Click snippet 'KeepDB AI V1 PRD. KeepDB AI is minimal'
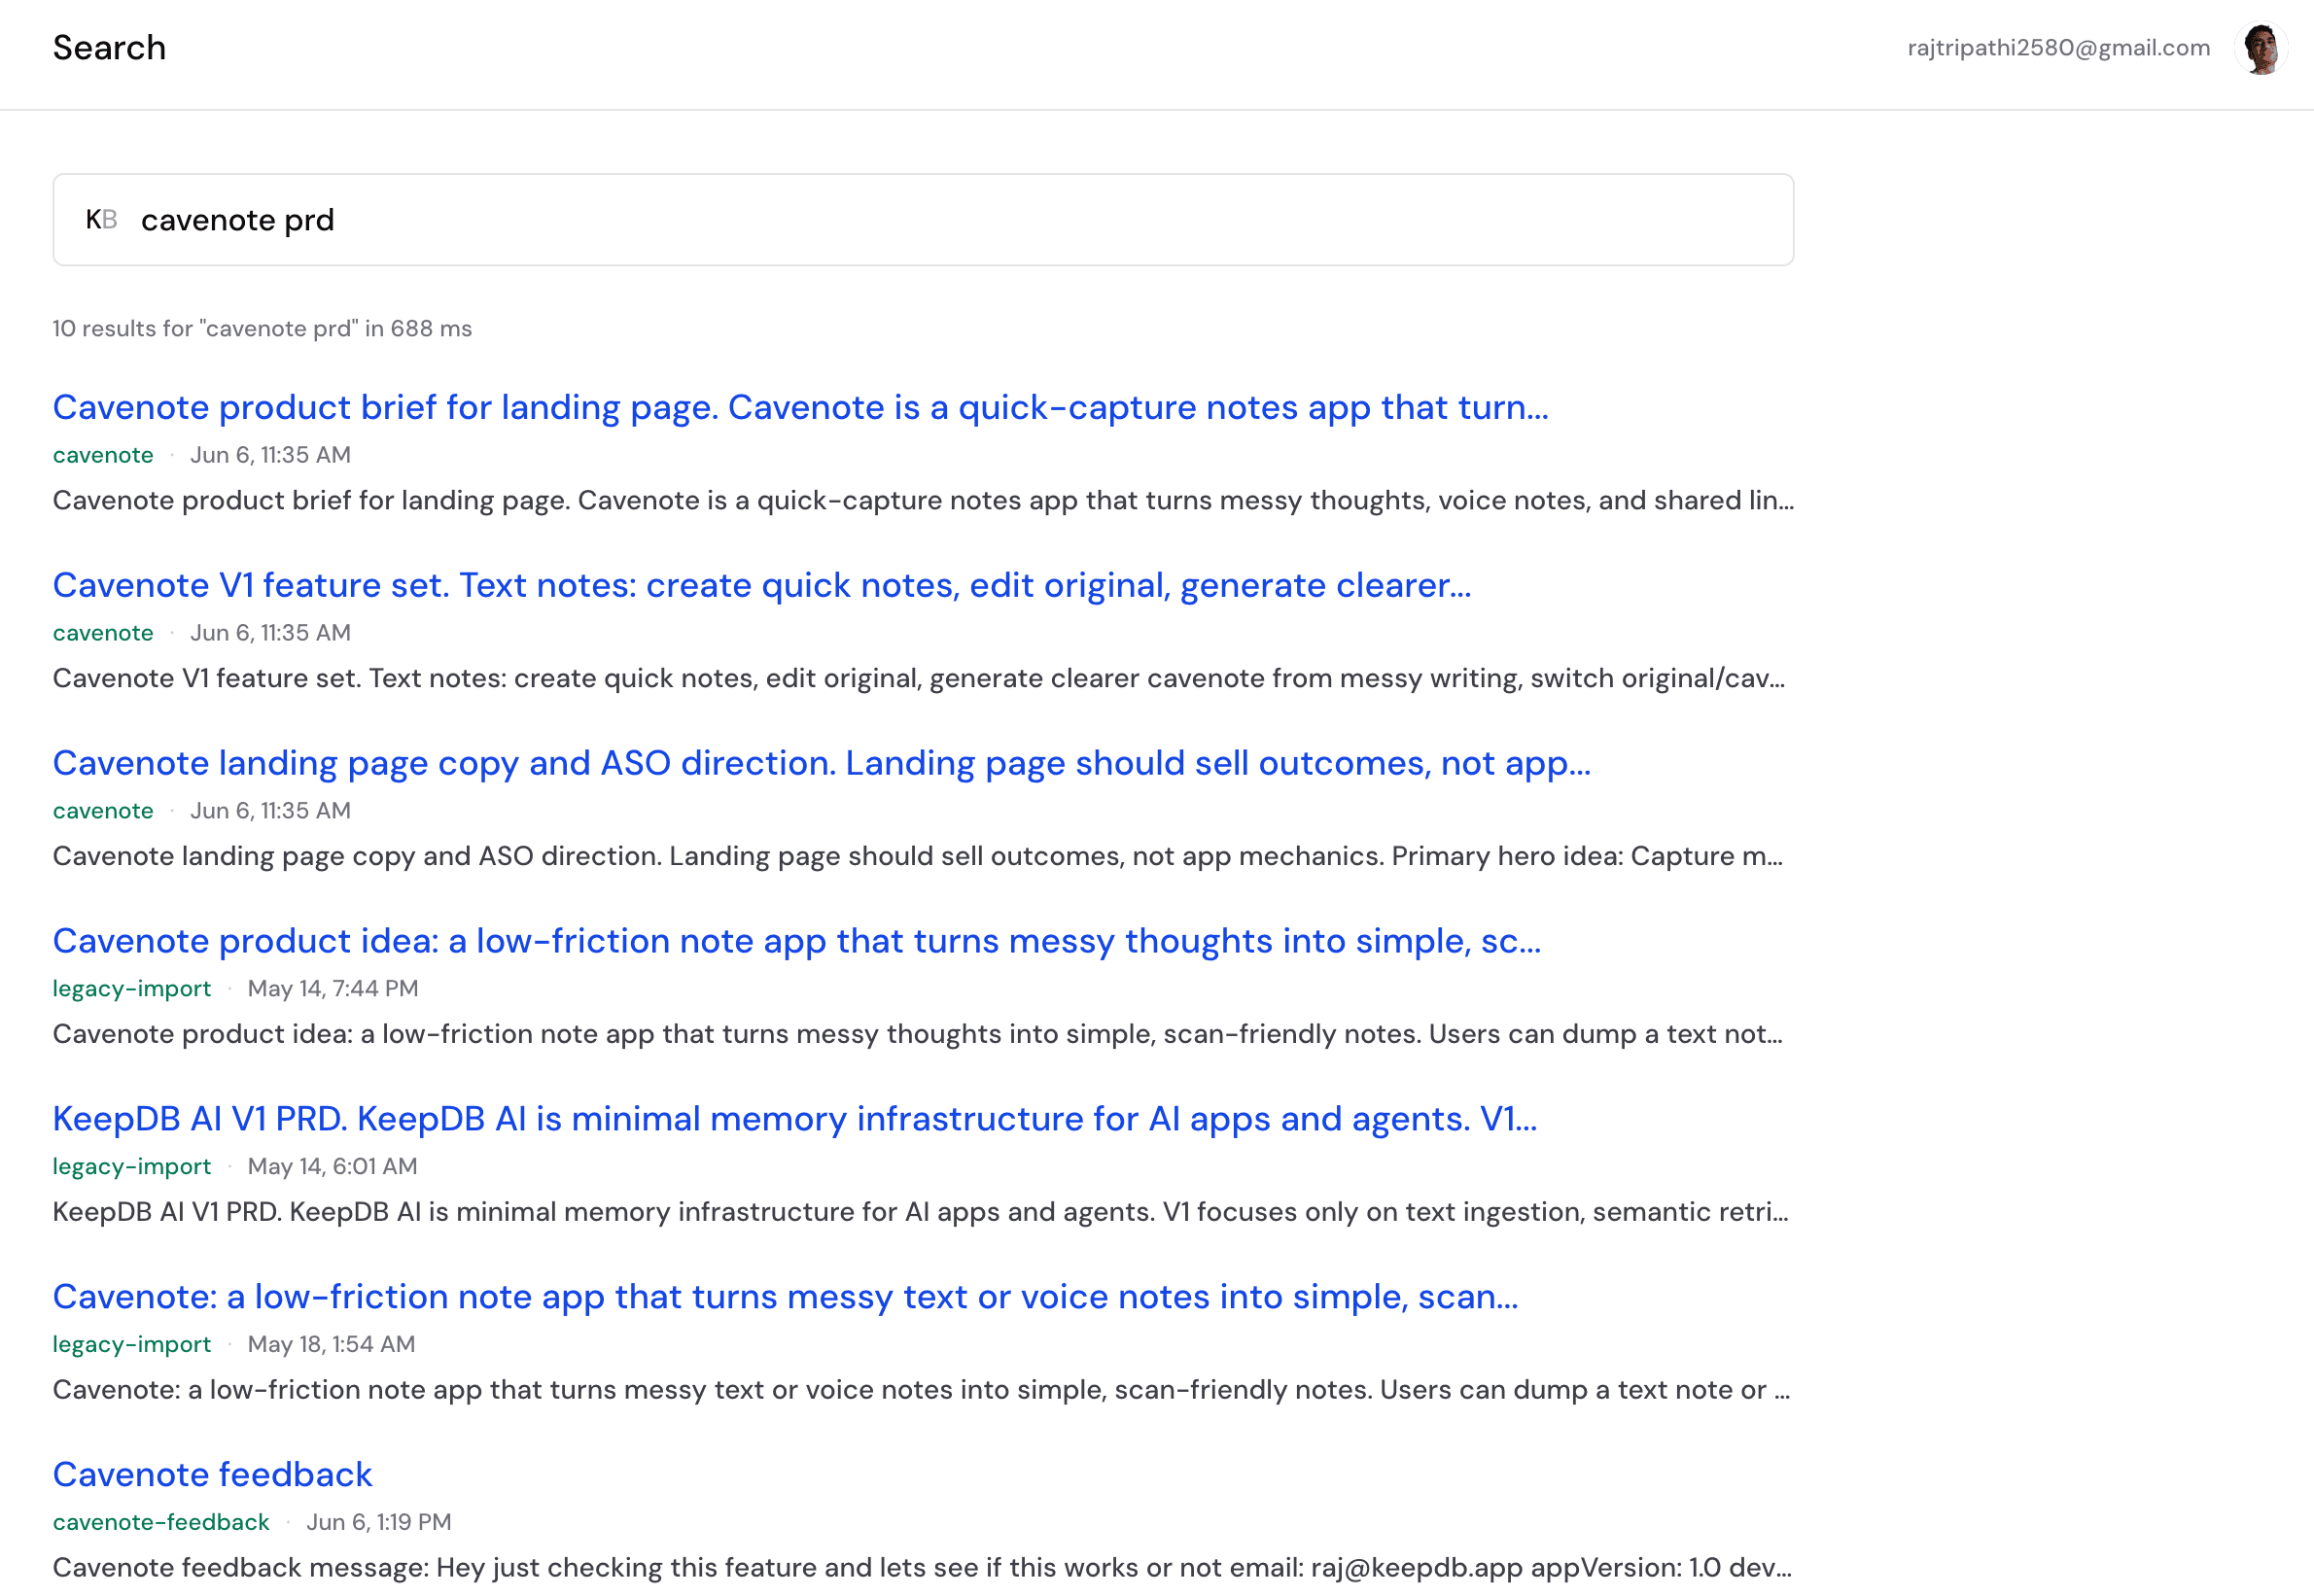This screenshot has height=1596, width=2314. click(x=920, y=1212)
